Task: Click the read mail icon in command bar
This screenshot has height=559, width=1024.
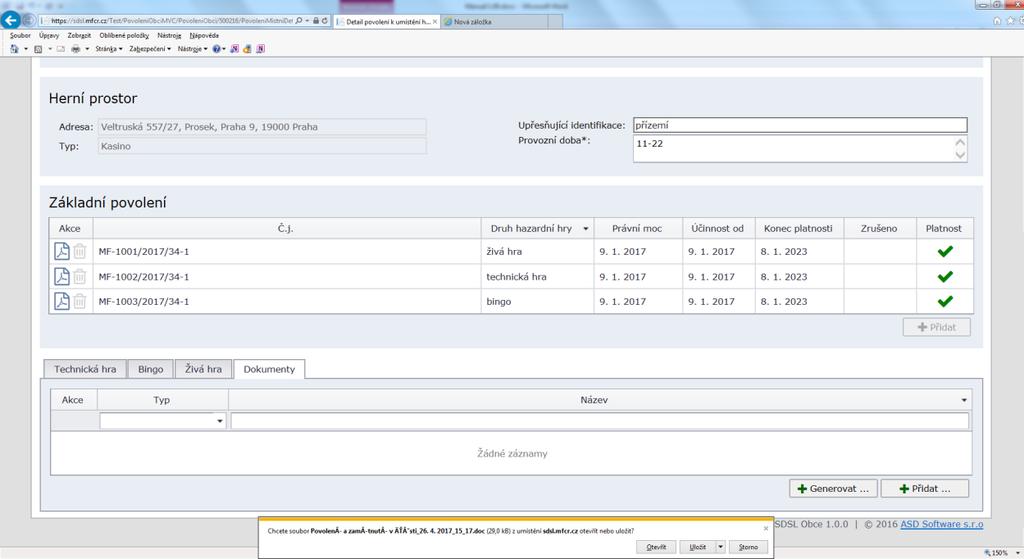Action: pos(61,49)
